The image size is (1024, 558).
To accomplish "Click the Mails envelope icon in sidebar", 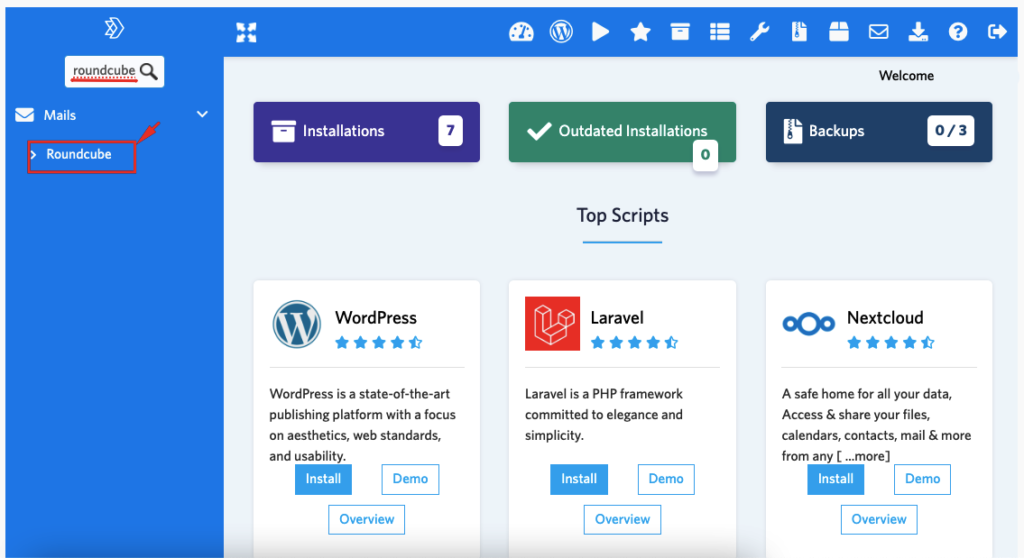I will [25, 115].
